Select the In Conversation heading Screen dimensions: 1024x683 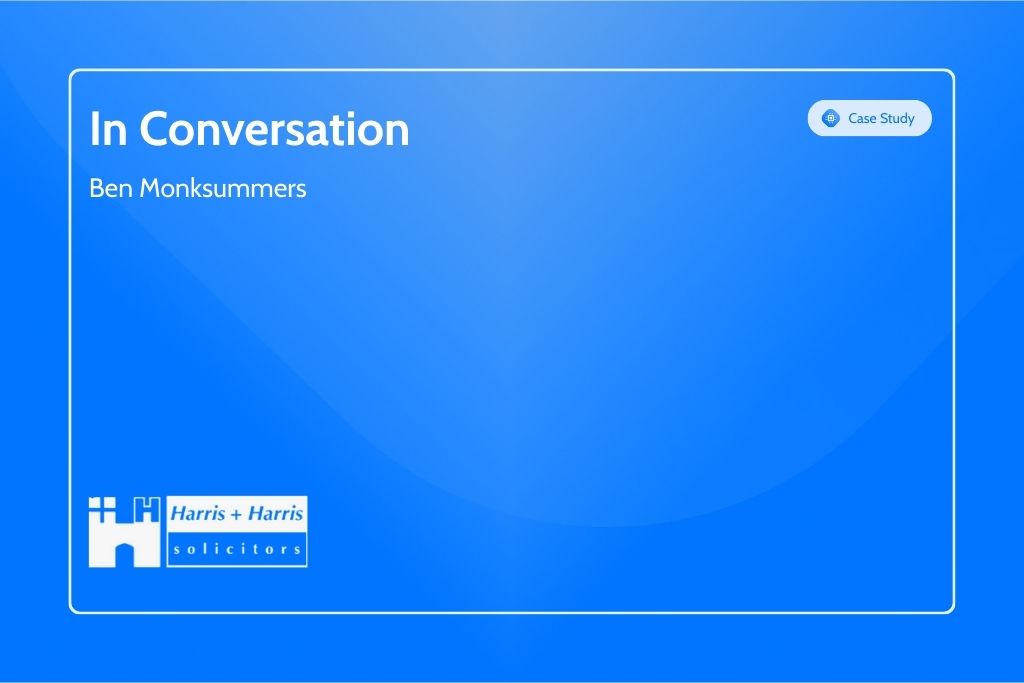tap(249, 129)
